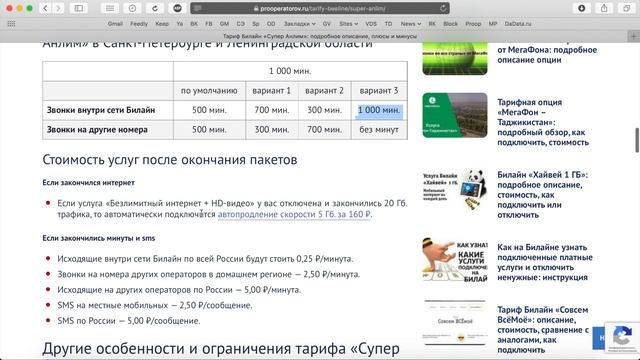This screenshot has width=640, height=360.
Task: Open the FB bookmark
Action: point(209,24)
